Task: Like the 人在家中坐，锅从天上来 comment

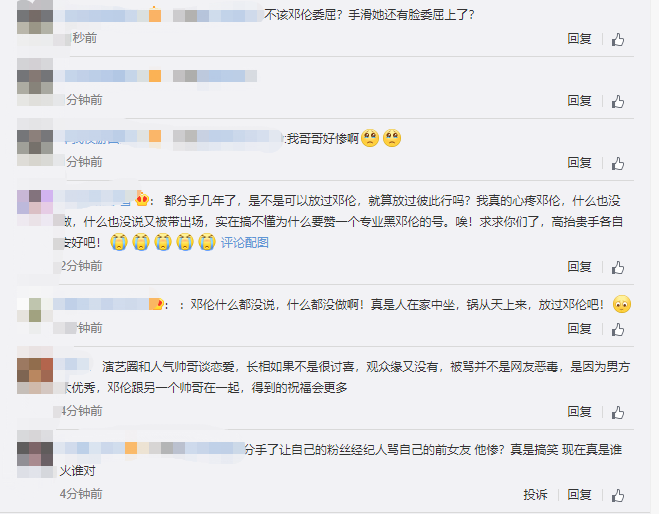Action: [618, 329]
